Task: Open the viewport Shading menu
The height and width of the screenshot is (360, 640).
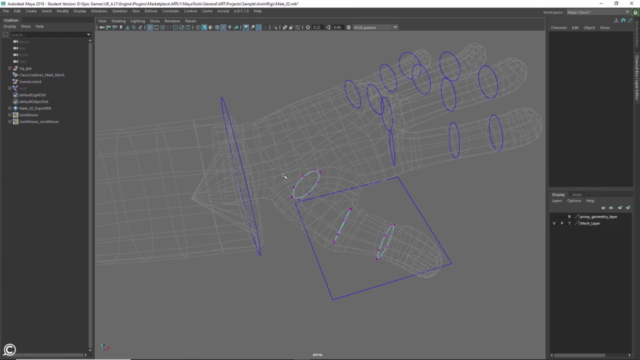Action: (118, 21)
